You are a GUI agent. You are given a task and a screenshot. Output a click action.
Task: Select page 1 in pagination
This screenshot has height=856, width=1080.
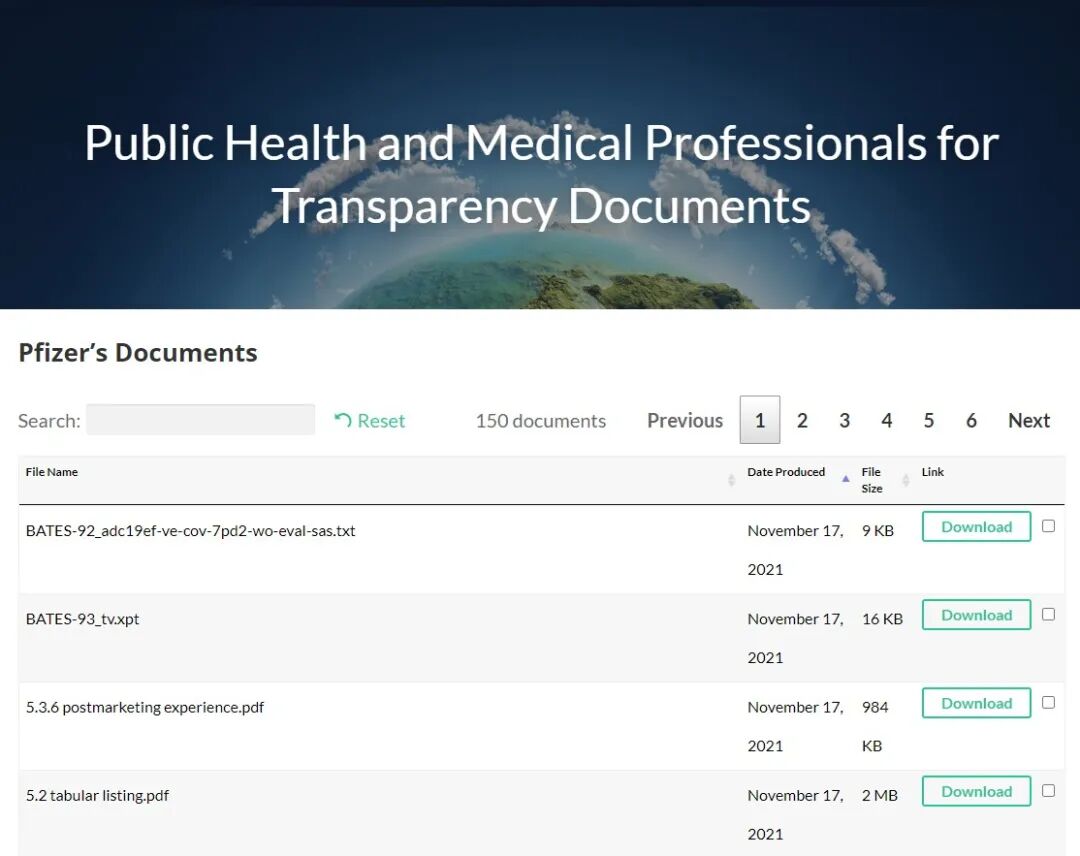pos(760,419)
